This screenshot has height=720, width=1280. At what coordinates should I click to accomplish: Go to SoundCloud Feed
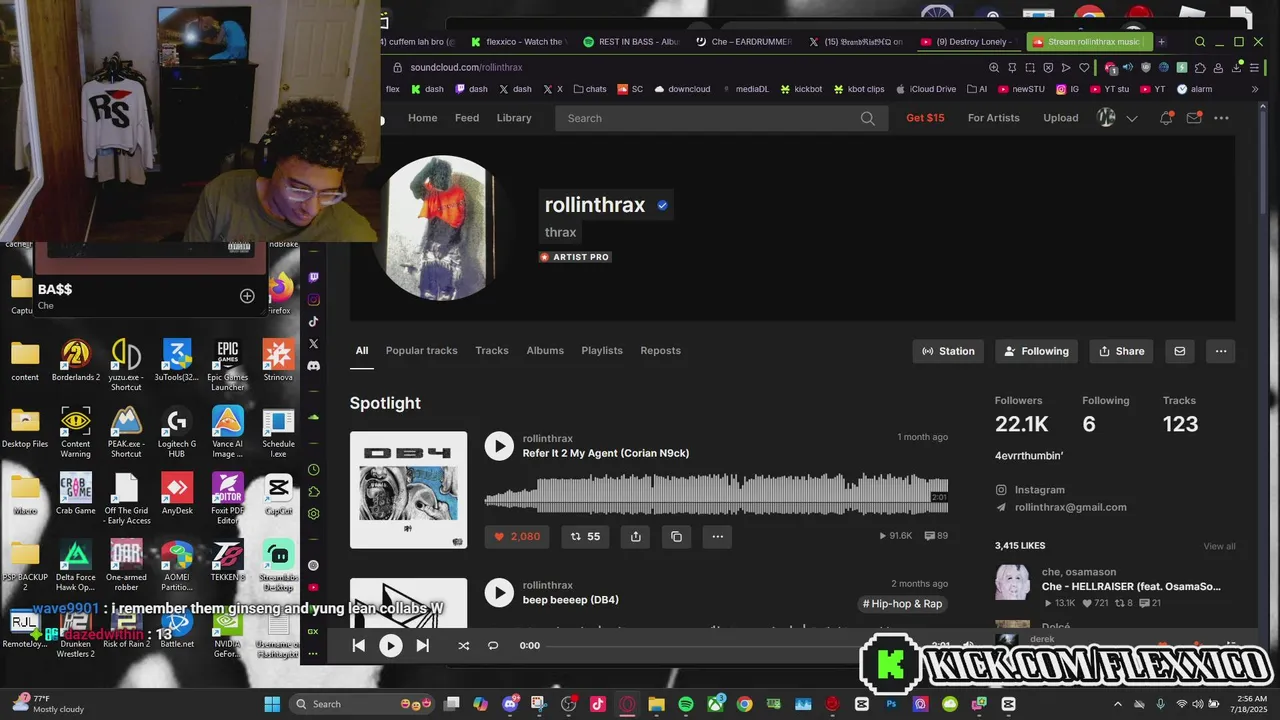click(467, 118)
